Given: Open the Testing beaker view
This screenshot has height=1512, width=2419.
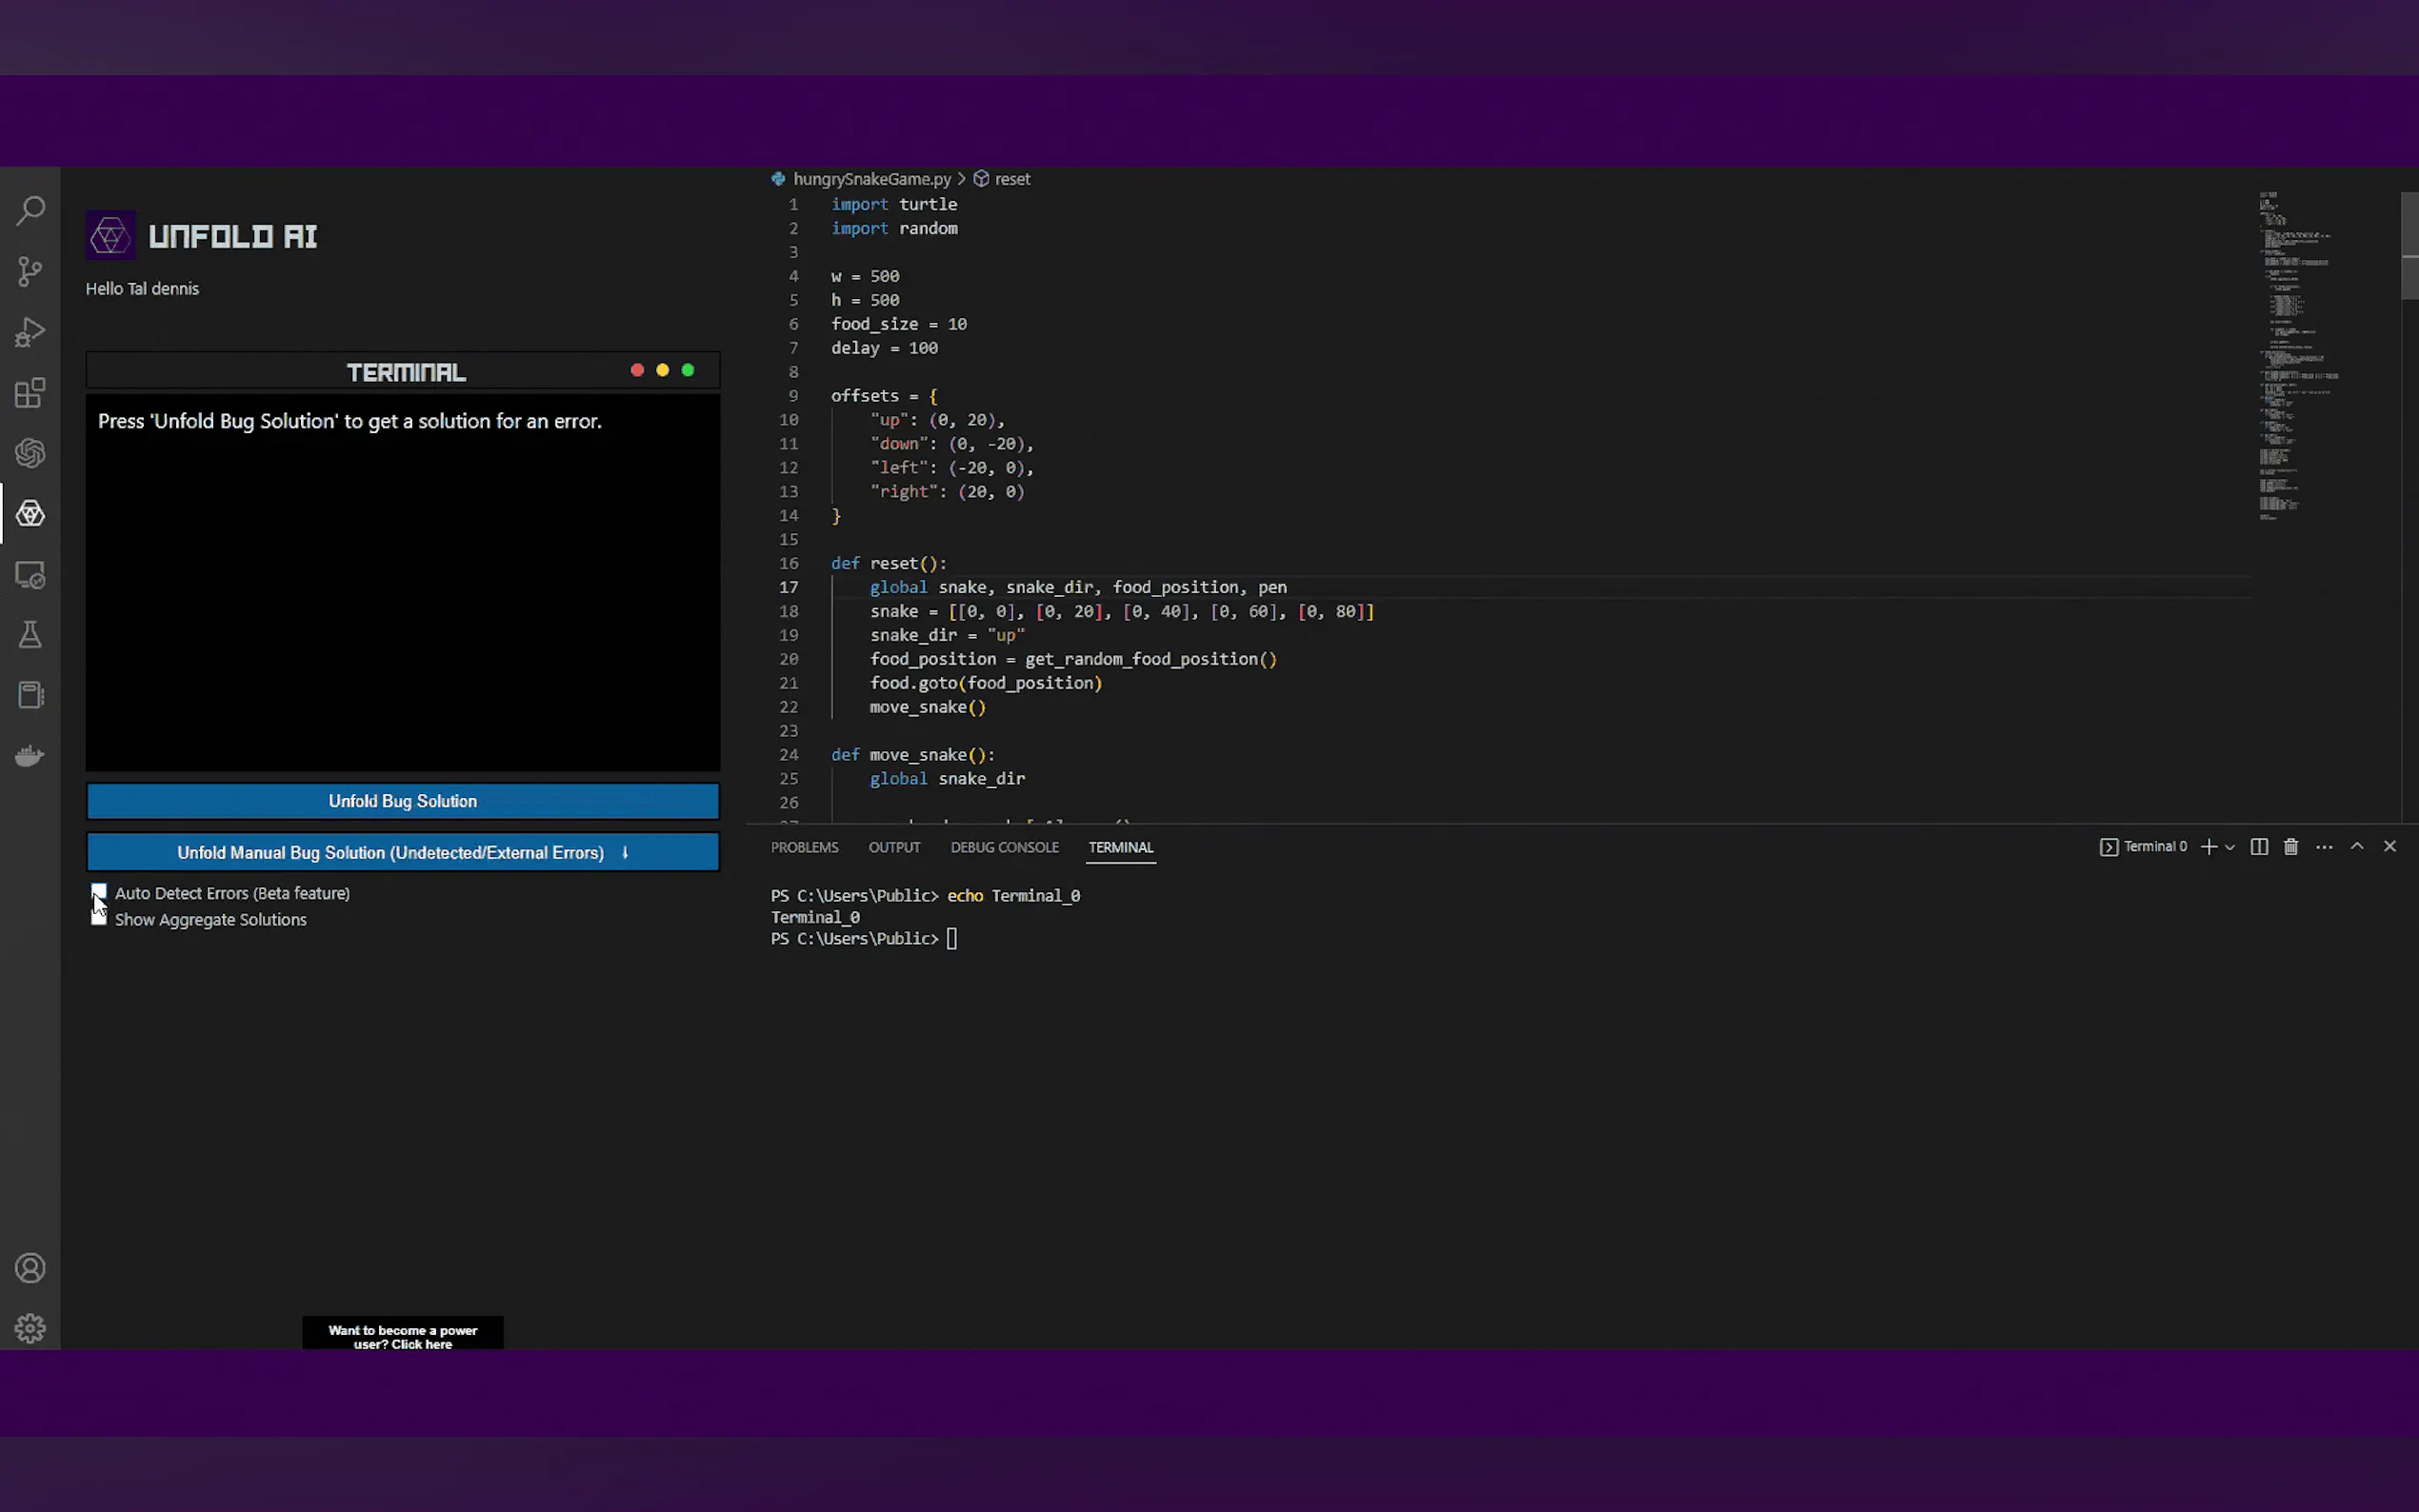Looking at the screenshot, I should pos(30,635).
